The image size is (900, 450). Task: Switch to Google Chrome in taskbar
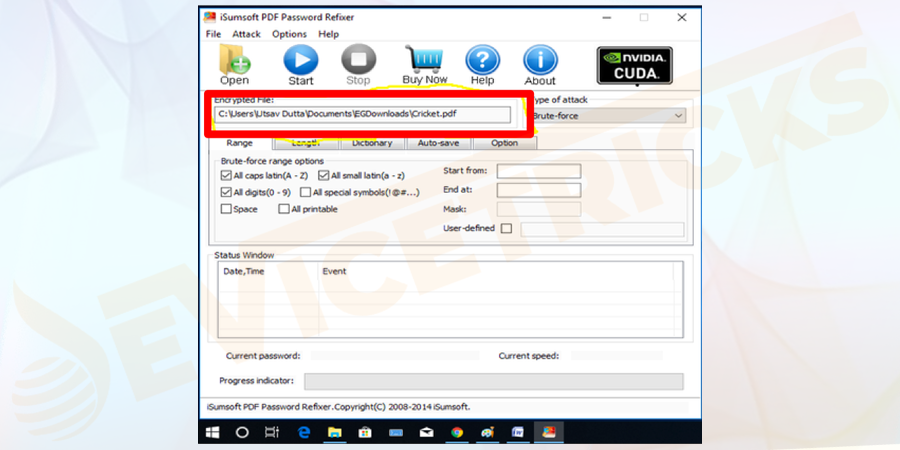click(x=457, y=432)
